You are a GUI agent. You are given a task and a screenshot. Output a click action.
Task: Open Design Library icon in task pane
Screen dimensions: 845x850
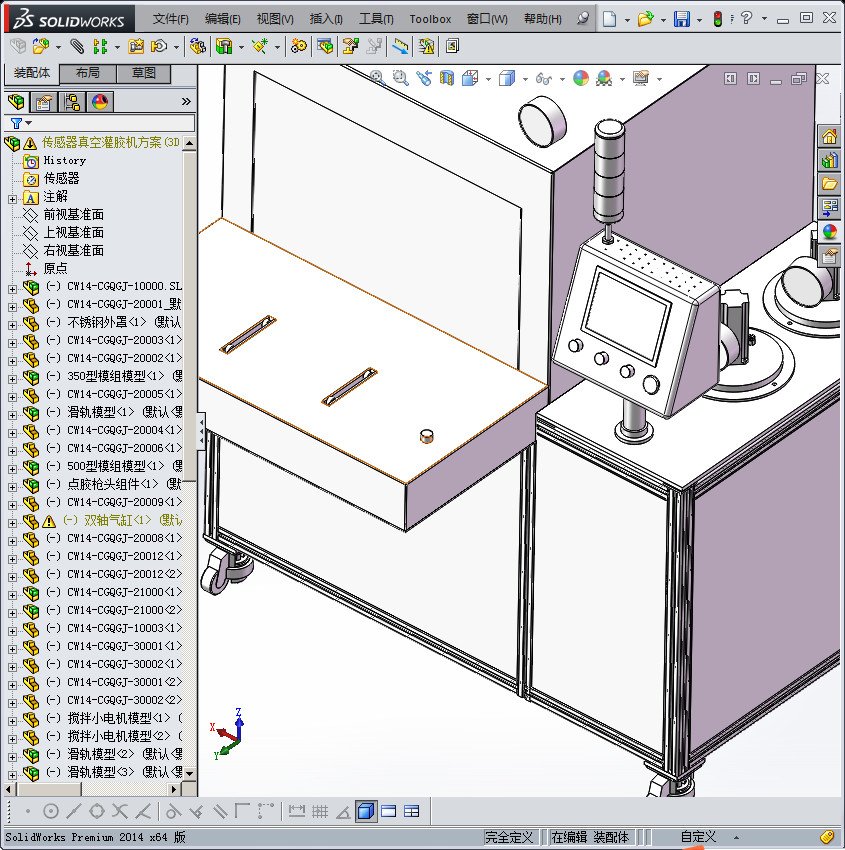[x=829, y=160]
